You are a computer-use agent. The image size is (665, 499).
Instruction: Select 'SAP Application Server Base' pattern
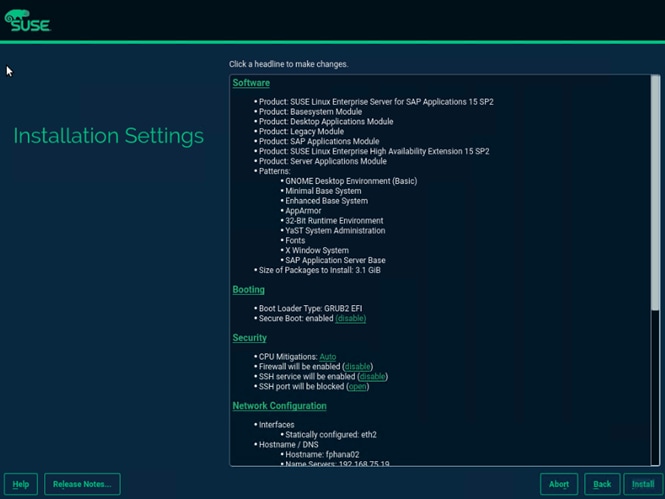coord(335,260)
